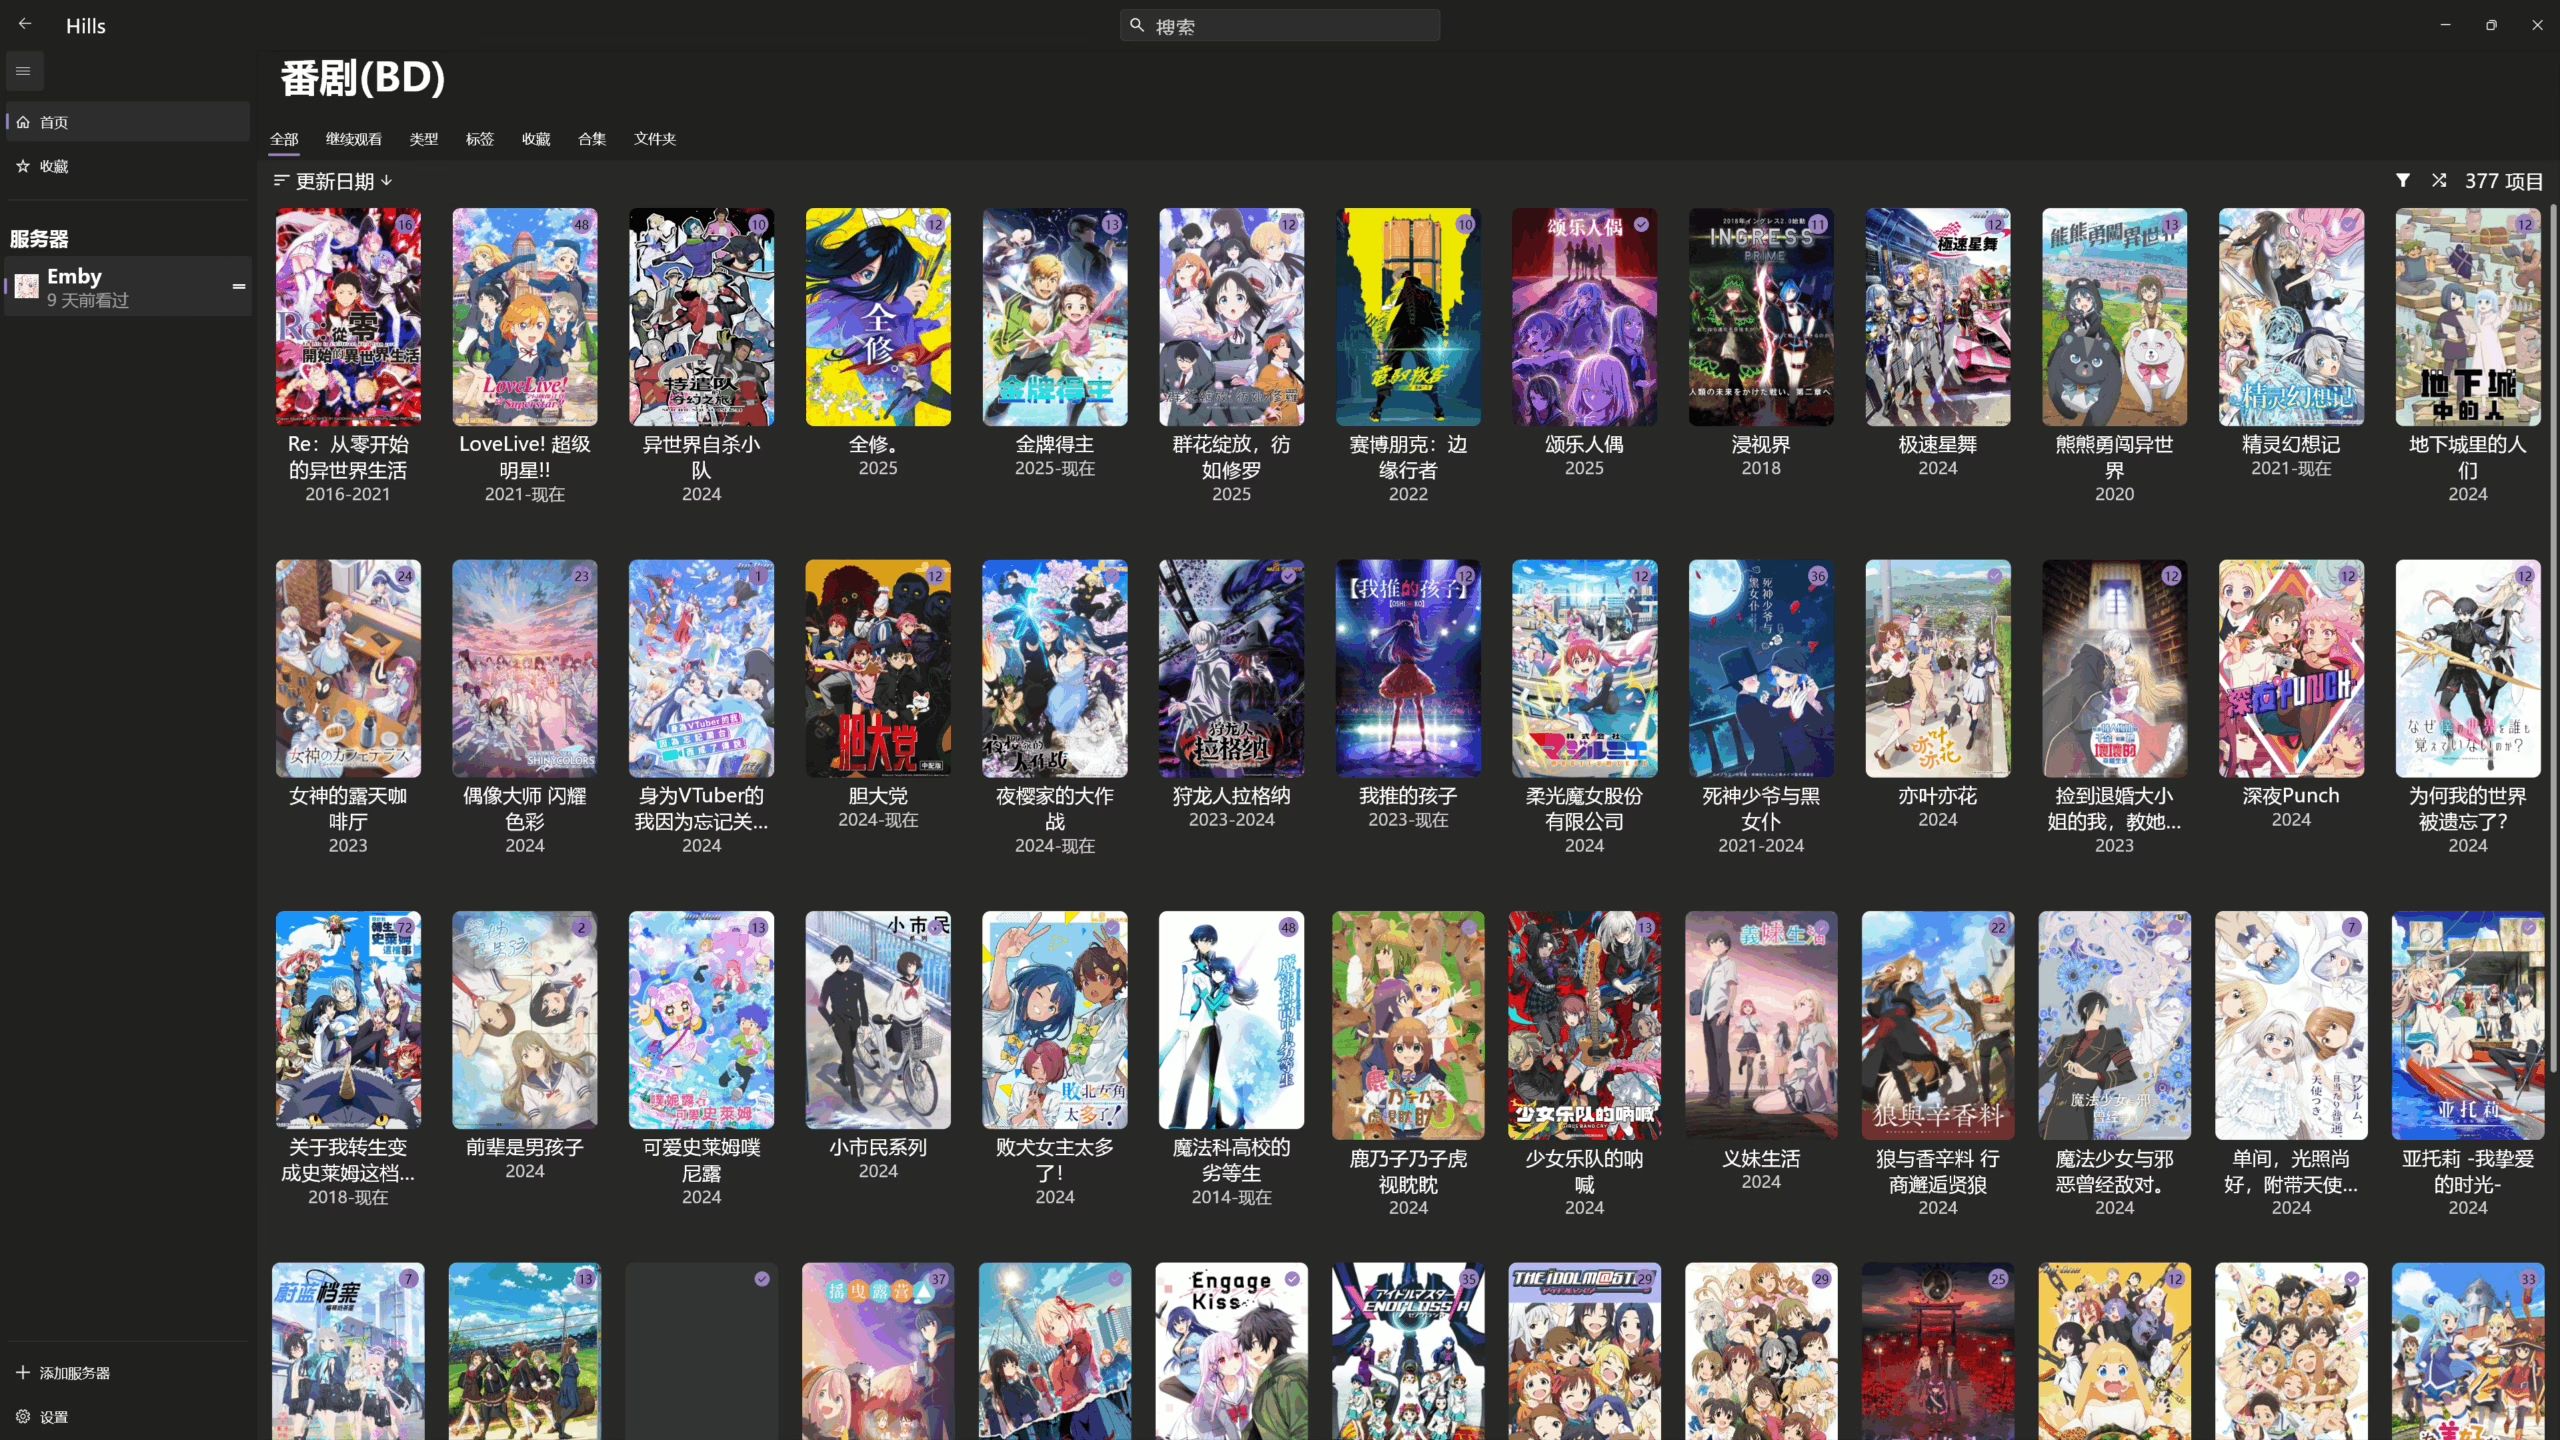Click the back arrow icon

pos(25,24)
